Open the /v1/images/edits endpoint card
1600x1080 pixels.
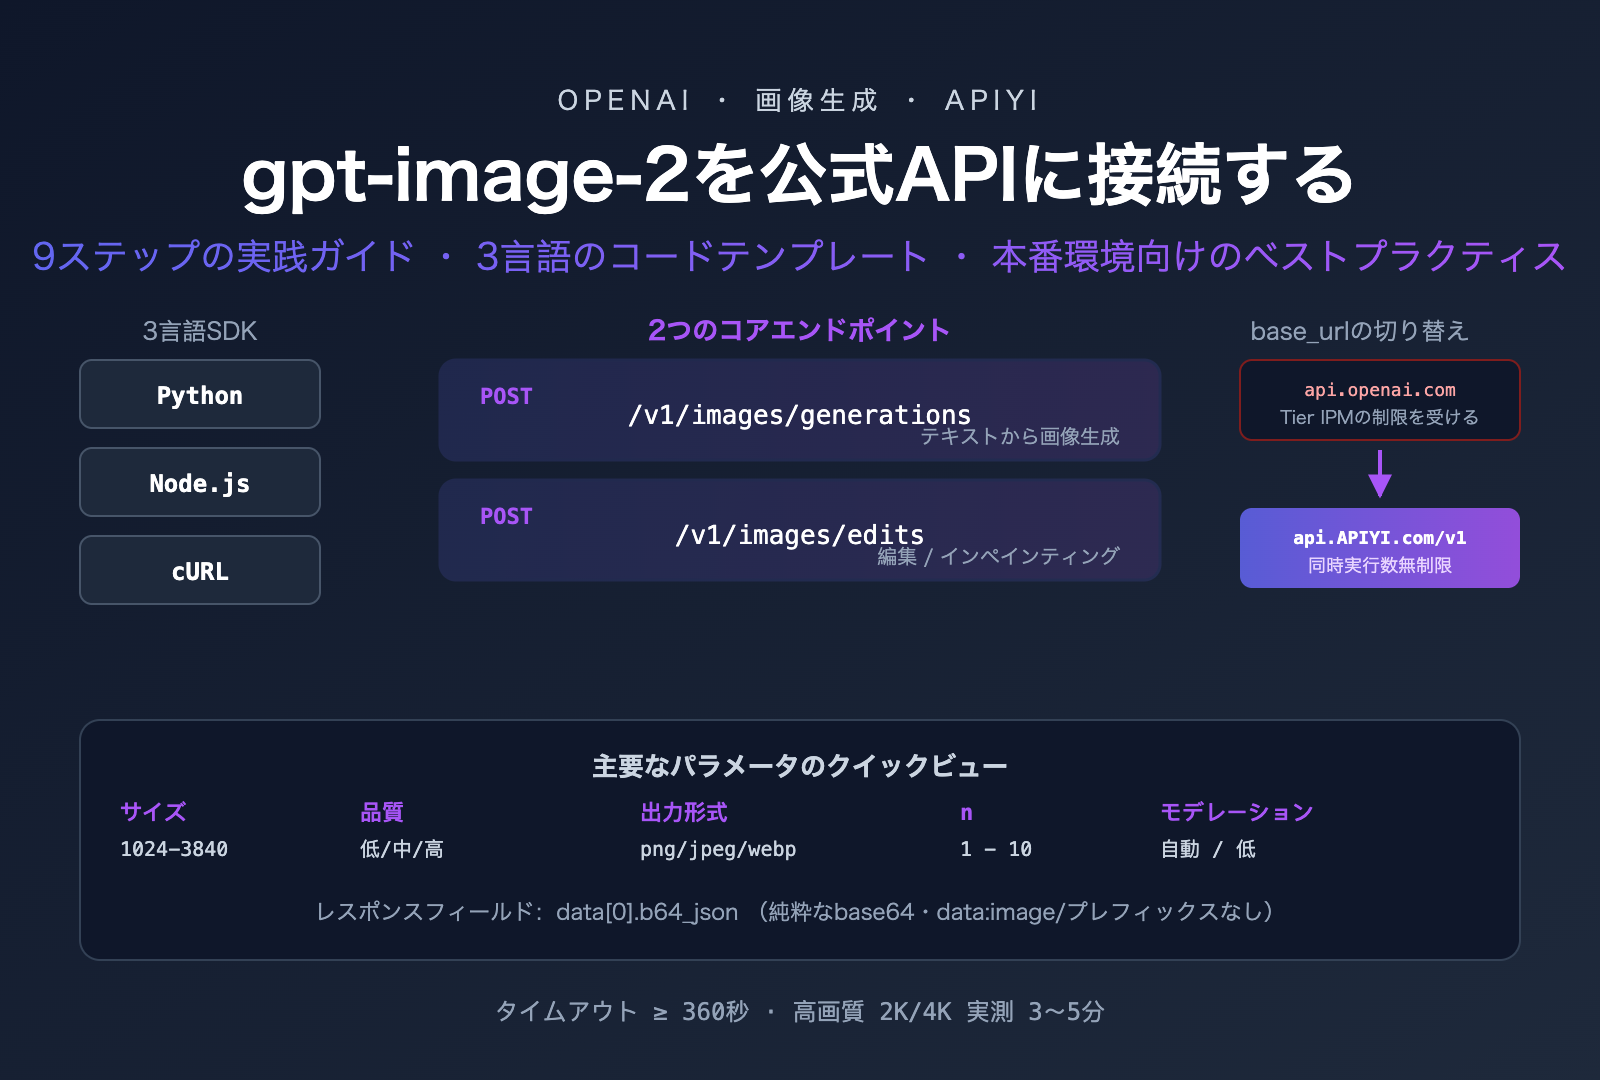point(798,530)
